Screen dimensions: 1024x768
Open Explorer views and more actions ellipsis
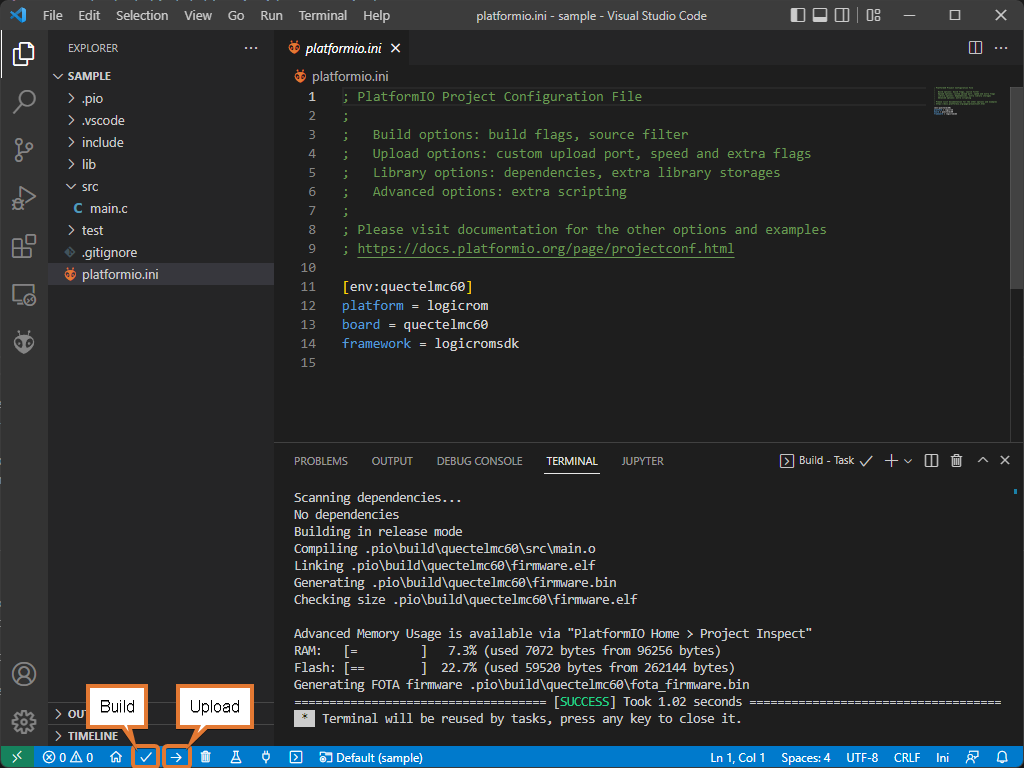click(x=251, y=48)
